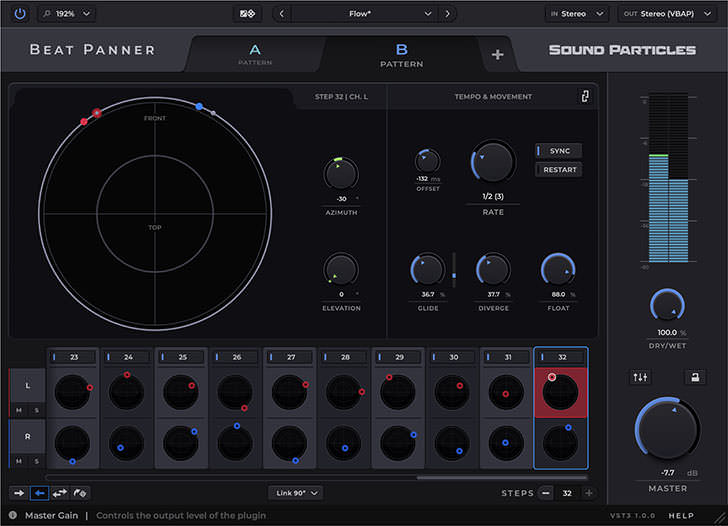Select step 32 R channel panner cell

coord(561,443)
